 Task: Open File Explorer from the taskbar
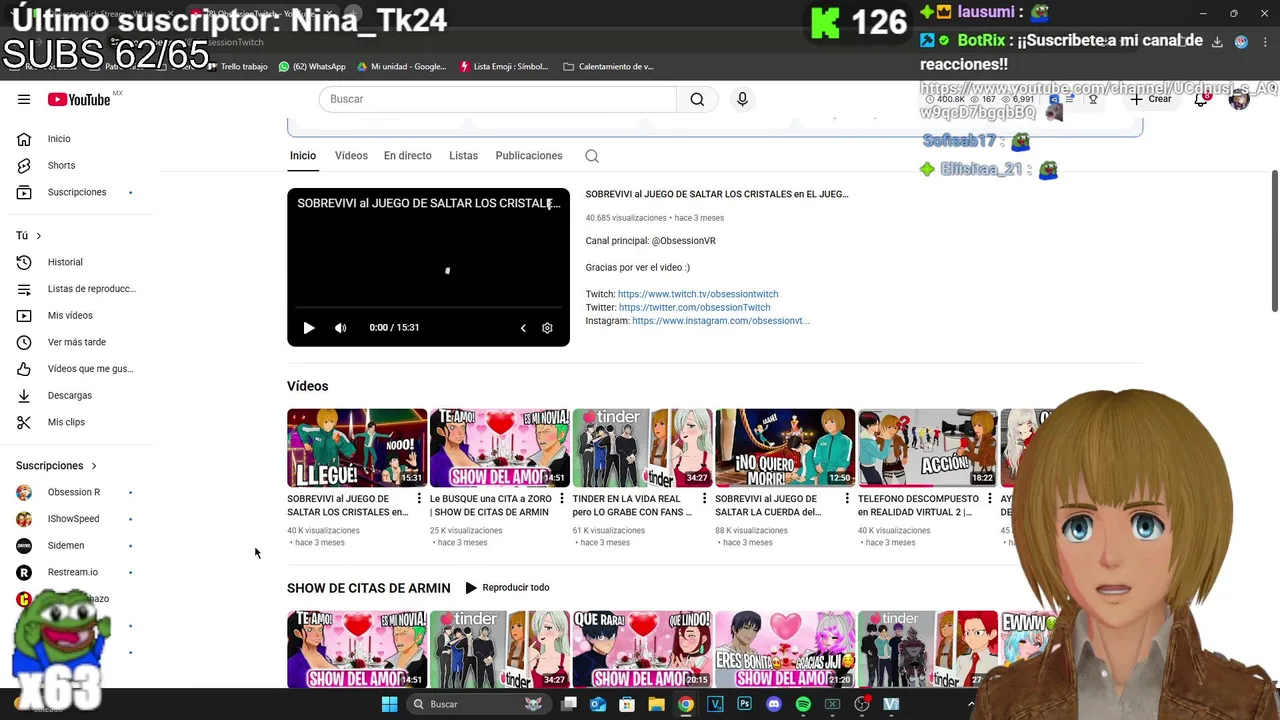point(656,704)
